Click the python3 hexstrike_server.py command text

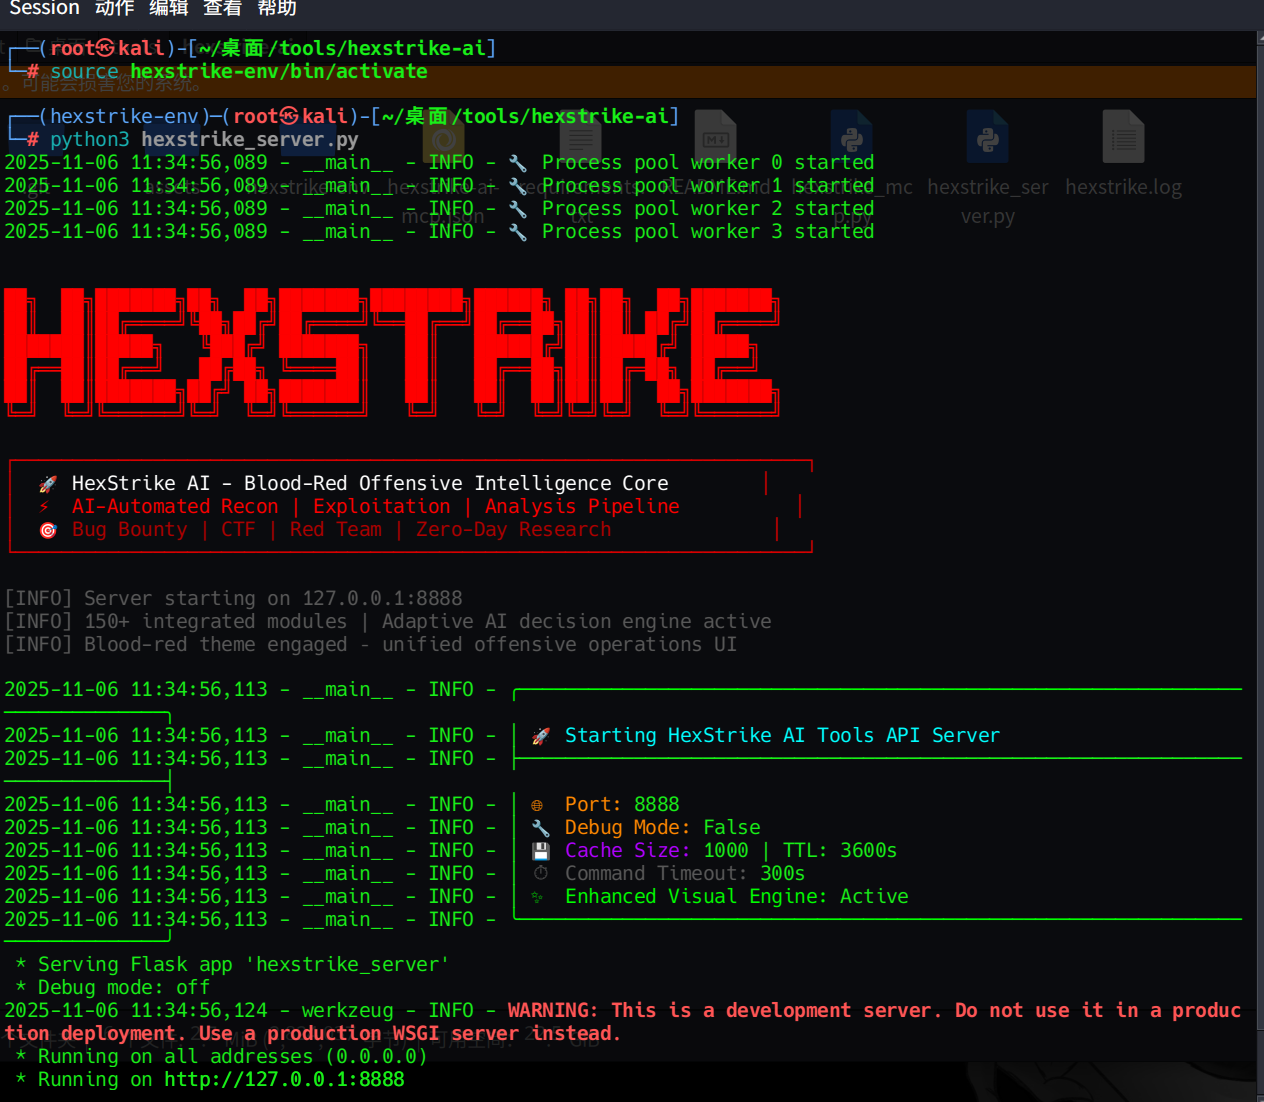click(x=204, y=140)
